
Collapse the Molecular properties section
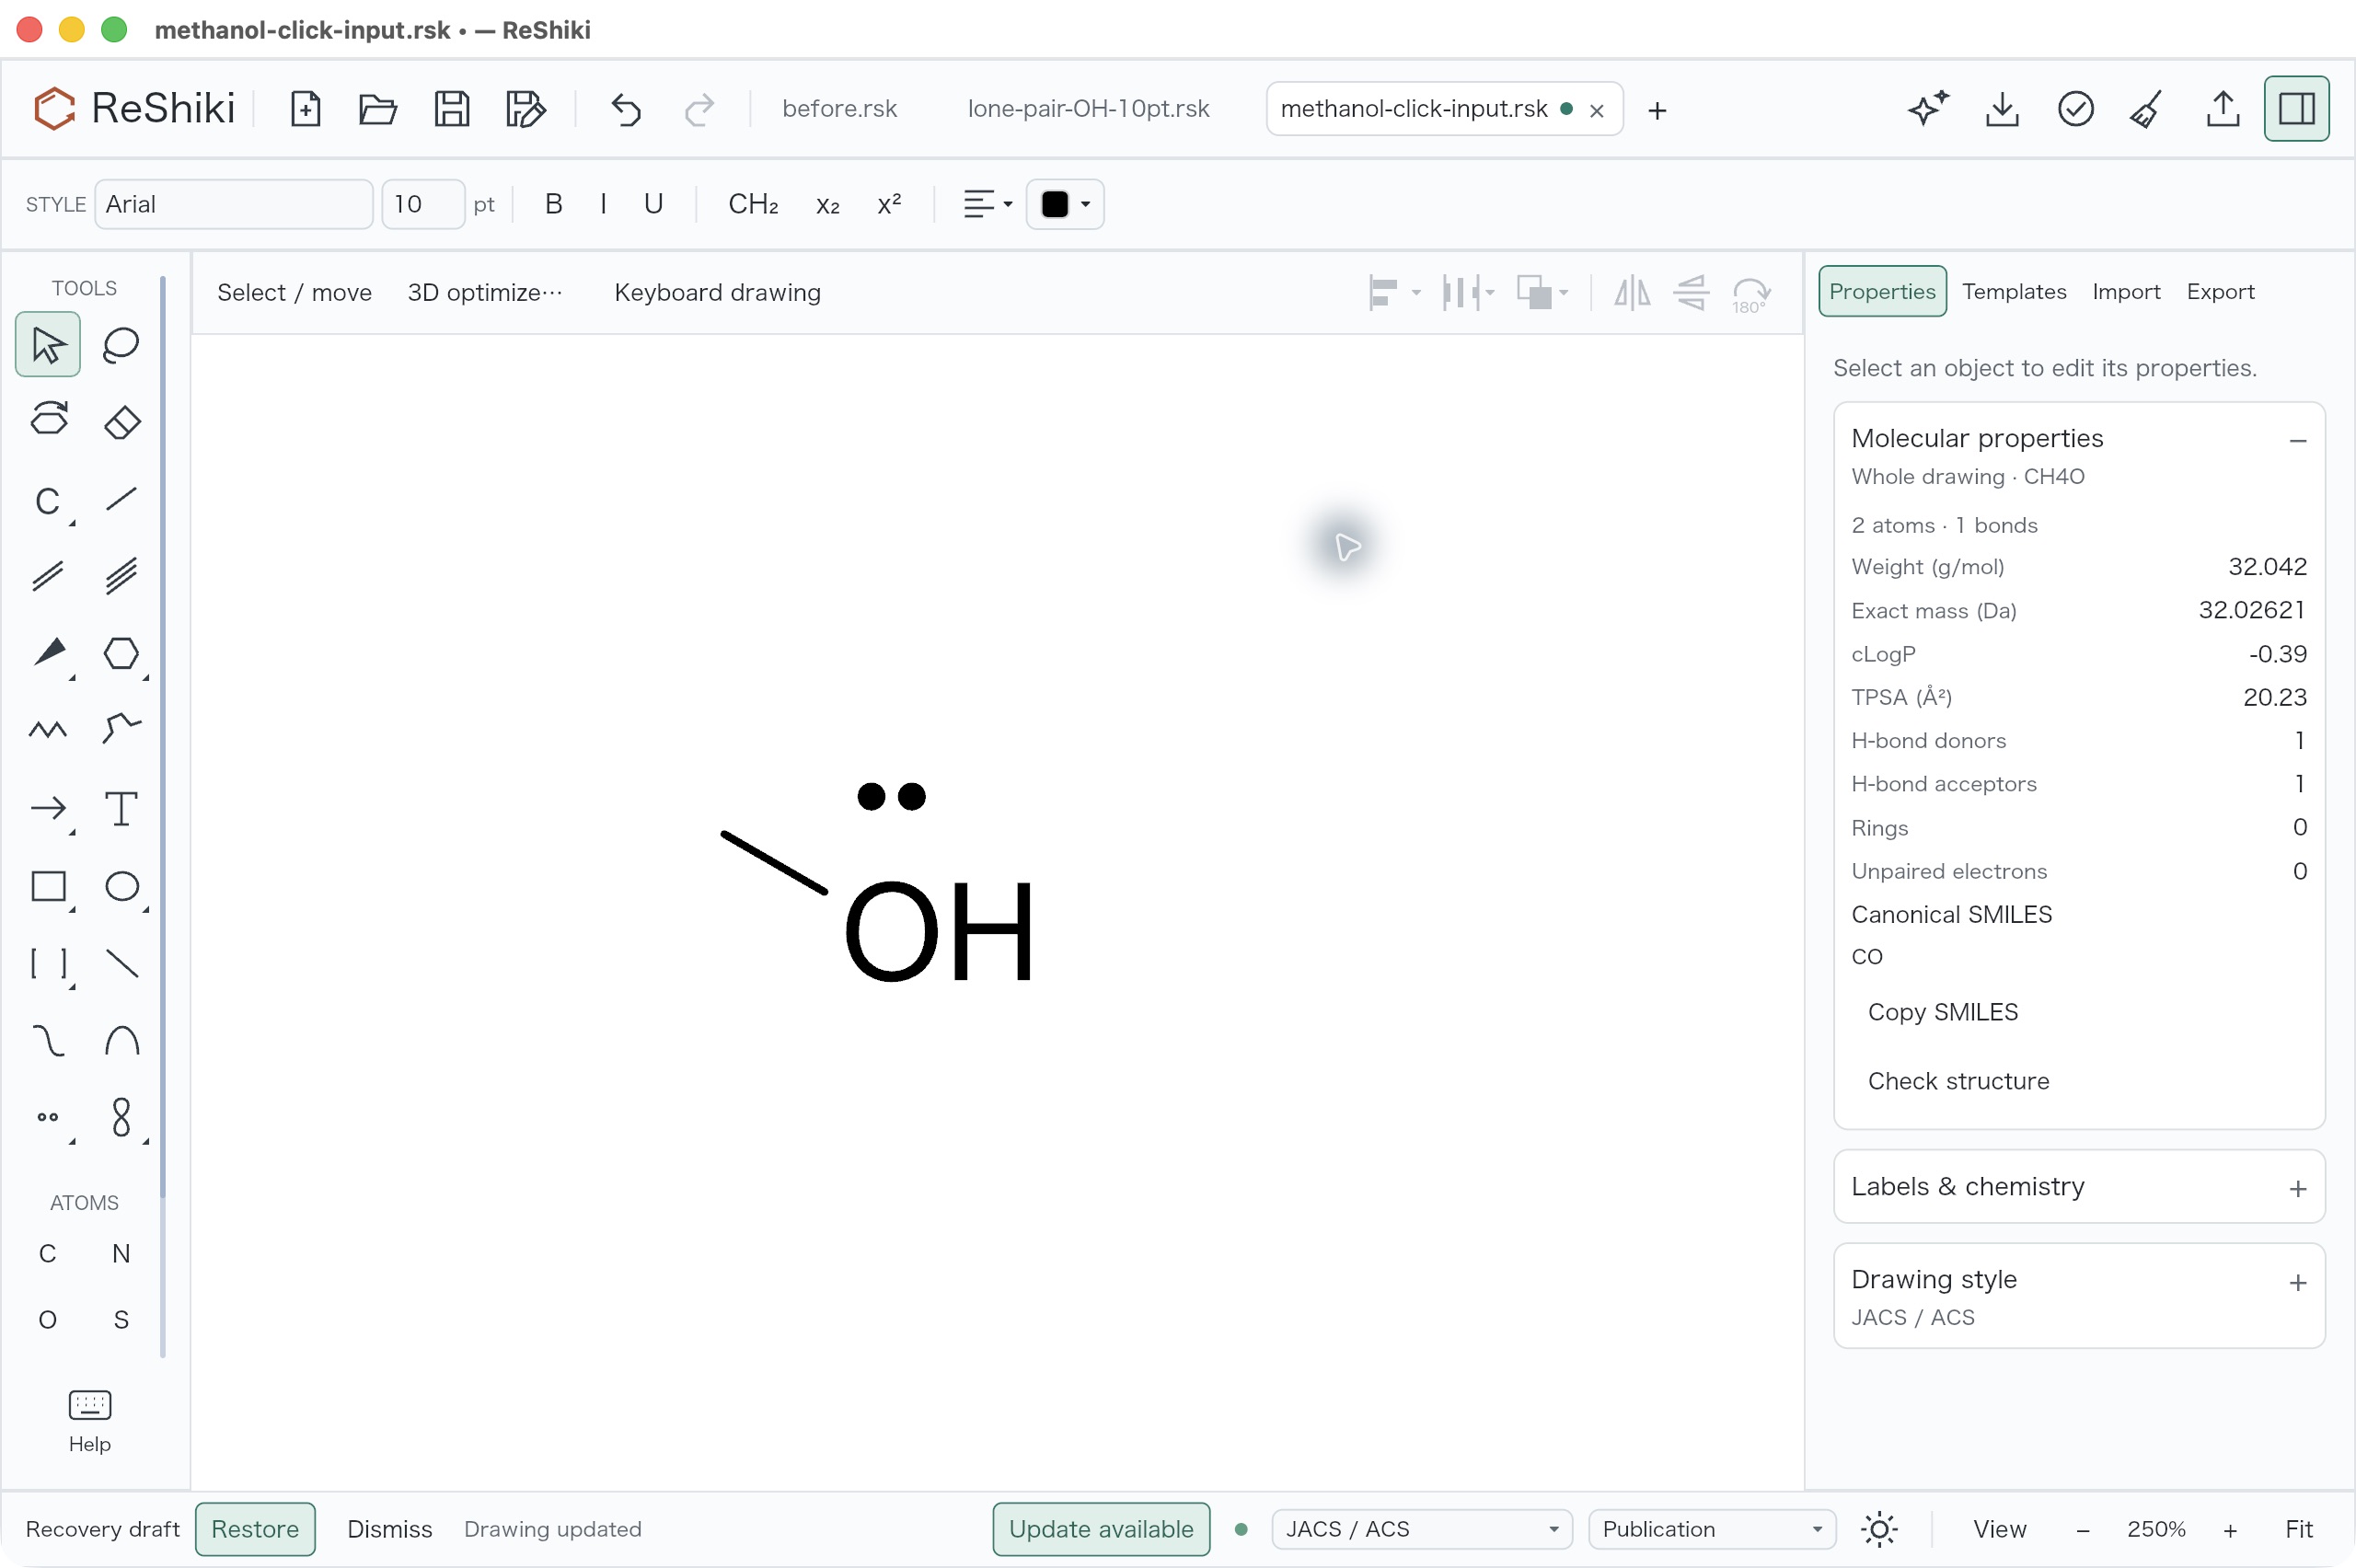(x=2297, y=440)
